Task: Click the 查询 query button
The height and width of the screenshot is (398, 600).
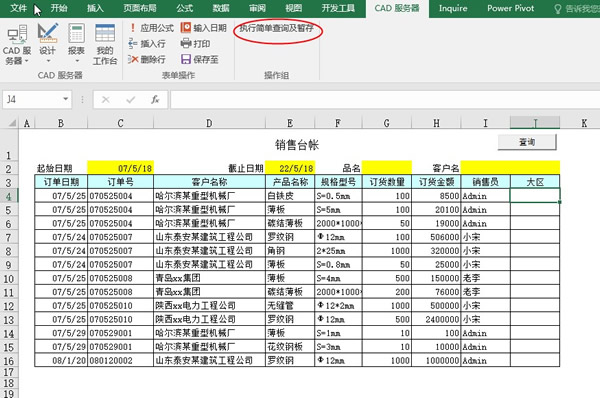Action: [527, 142]
